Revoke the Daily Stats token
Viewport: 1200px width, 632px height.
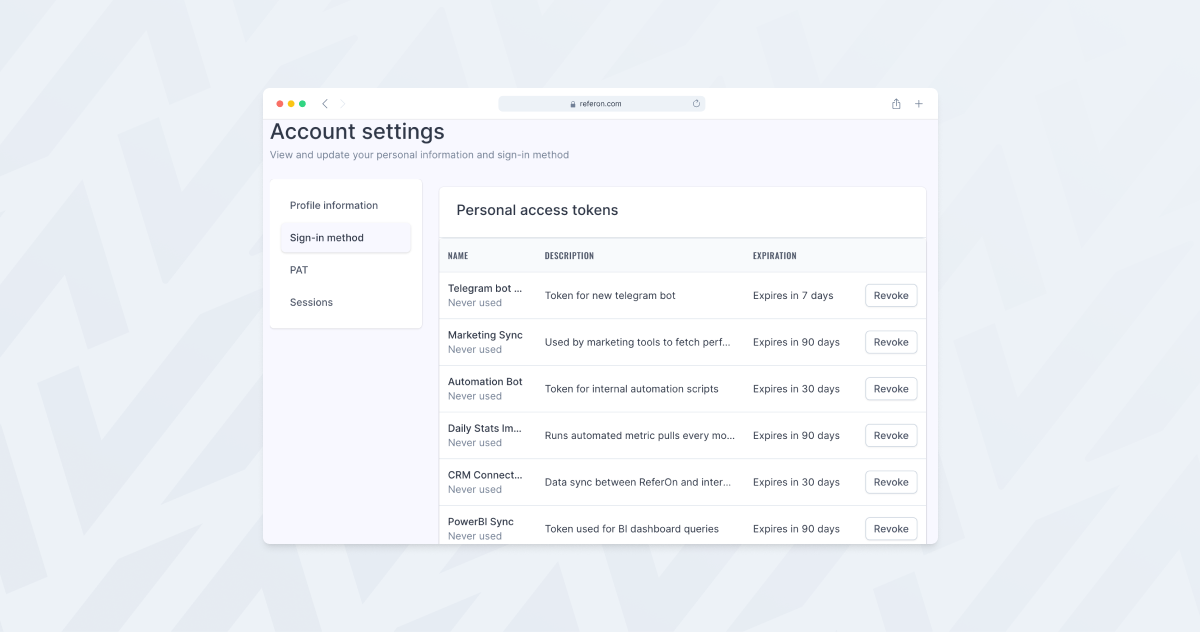tap(890, 436)
